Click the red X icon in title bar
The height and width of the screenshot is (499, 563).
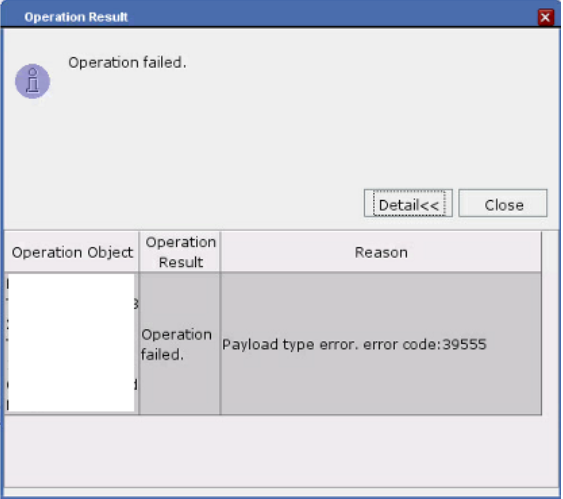pos(545,17)
